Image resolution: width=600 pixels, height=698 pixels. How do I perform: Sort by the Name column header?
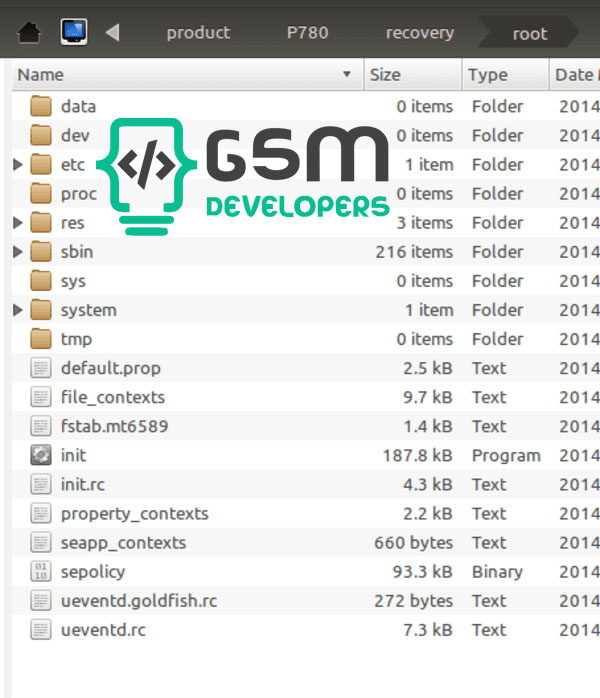(x=187, y=75)
